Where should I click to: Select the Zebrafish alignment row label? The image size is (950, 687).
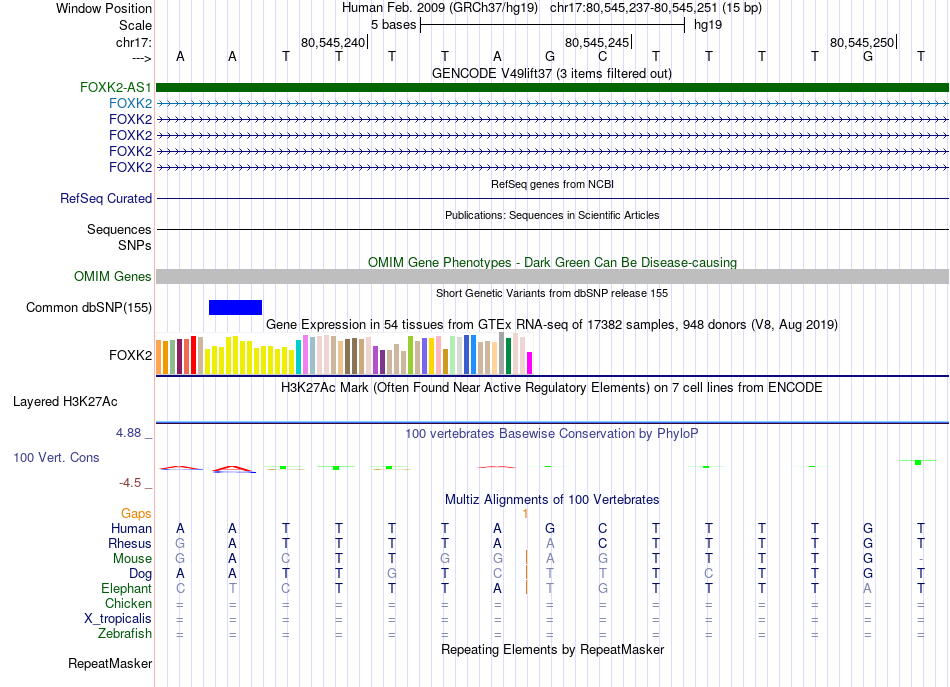pyautogui.click(x=125, y=633)
